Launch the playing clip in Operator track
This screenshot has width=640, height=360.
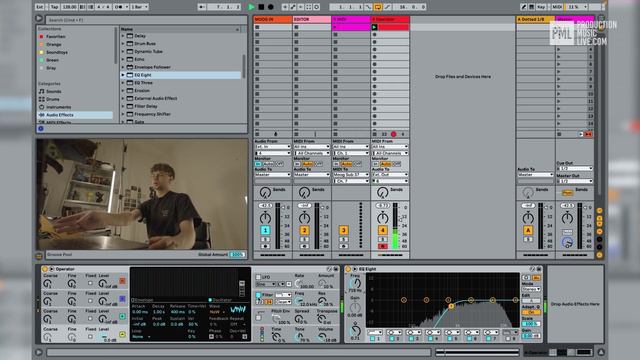[x=374, y=27]
